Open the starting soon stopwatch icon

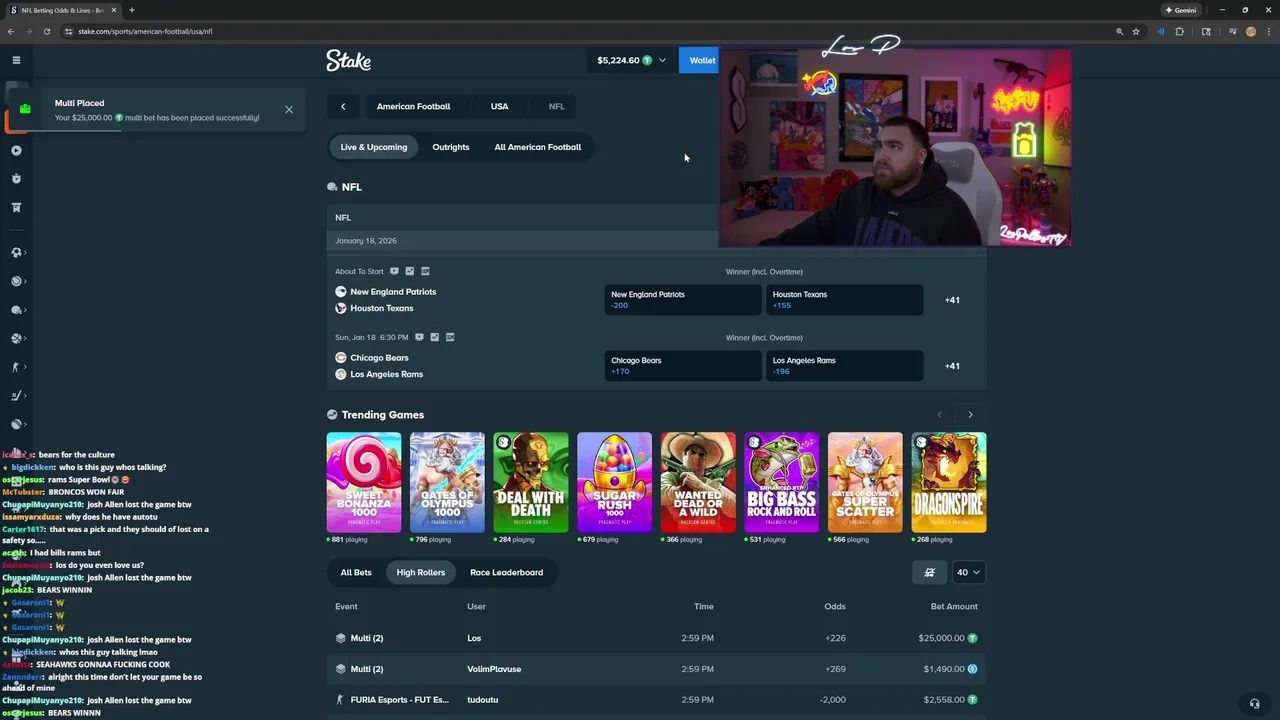[16, 179]
